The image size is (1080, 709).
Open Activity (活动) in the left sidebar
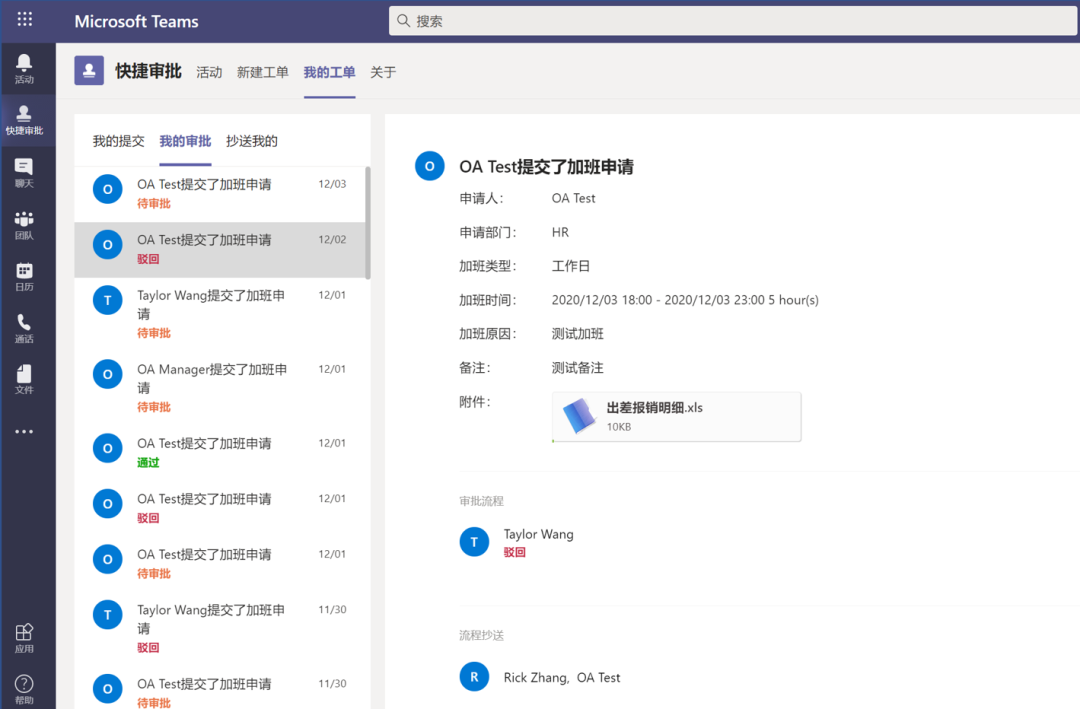point(24,69)
